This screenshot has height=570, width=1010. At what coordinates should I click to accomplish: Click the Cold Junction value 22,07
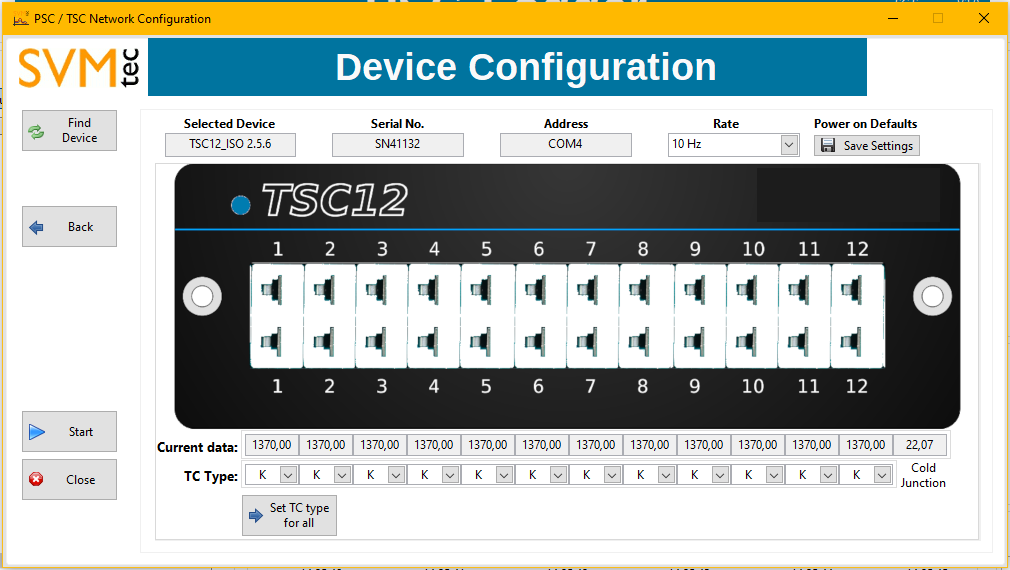tap(920, 445)
